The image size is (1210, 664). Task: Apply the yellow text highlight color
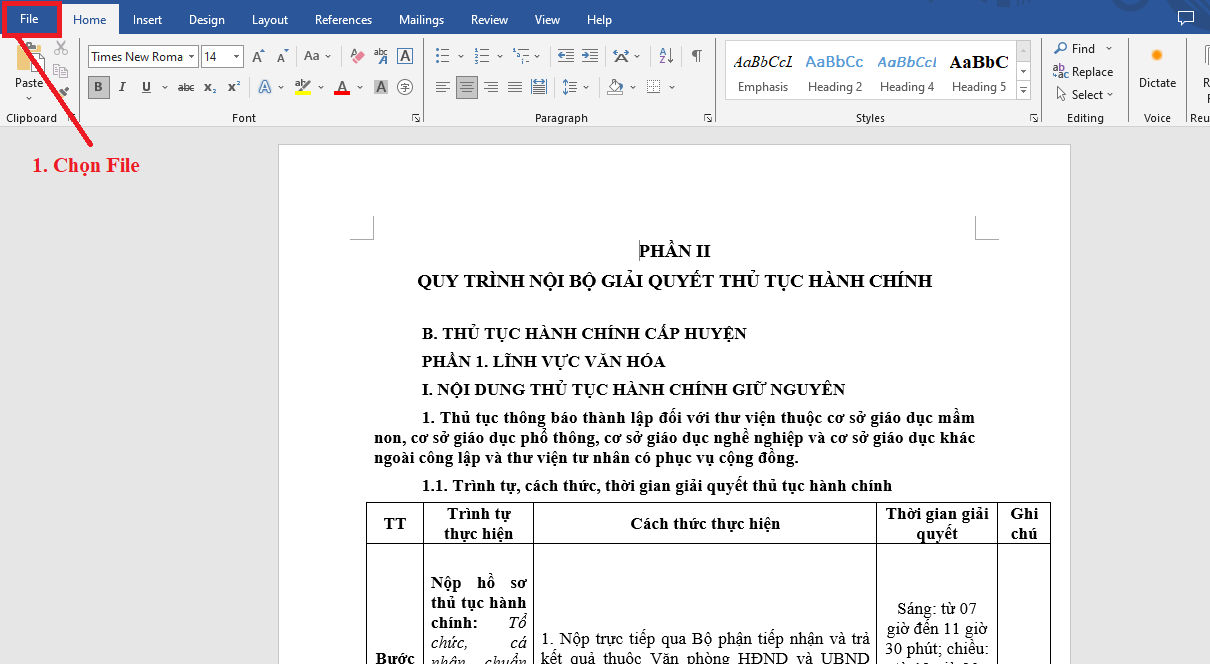coord(304,87)
